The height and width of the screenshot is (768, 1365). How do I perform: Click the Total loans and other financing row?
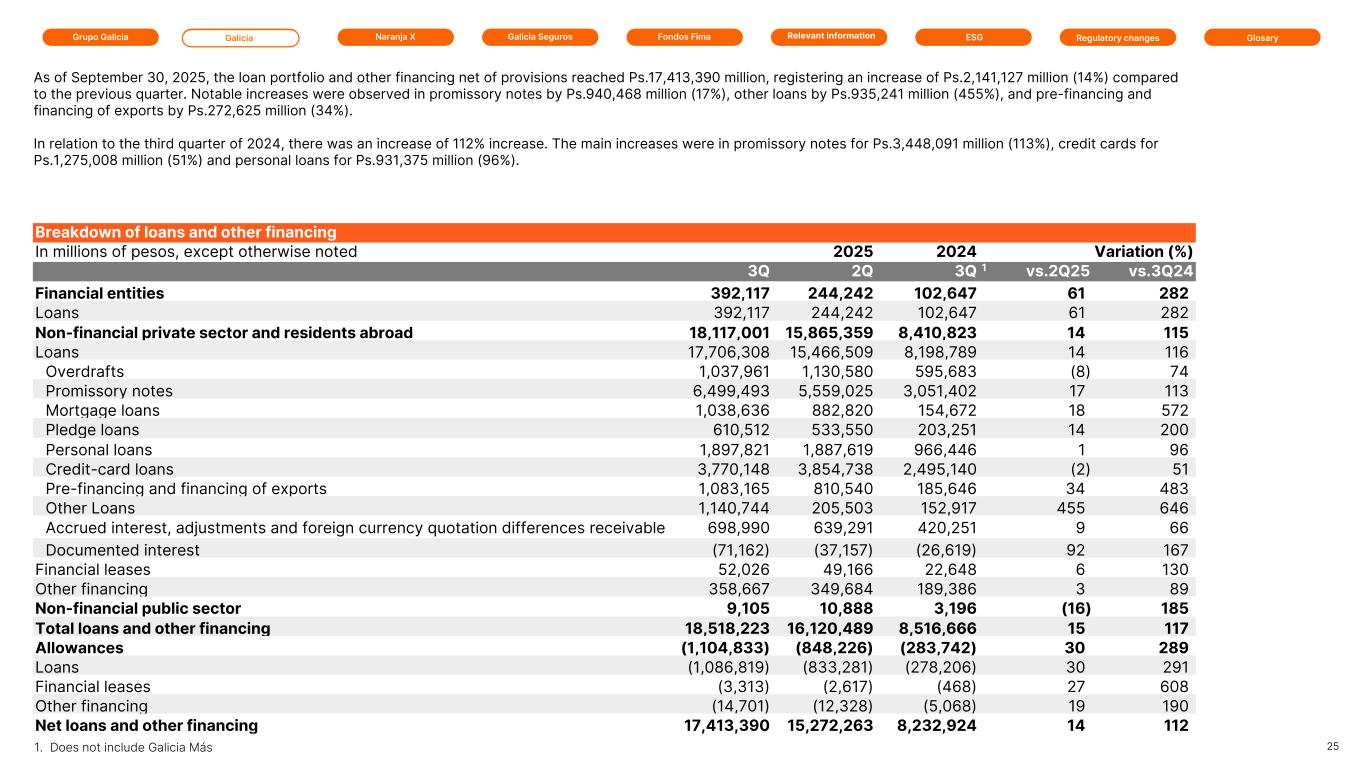point(153,628)
